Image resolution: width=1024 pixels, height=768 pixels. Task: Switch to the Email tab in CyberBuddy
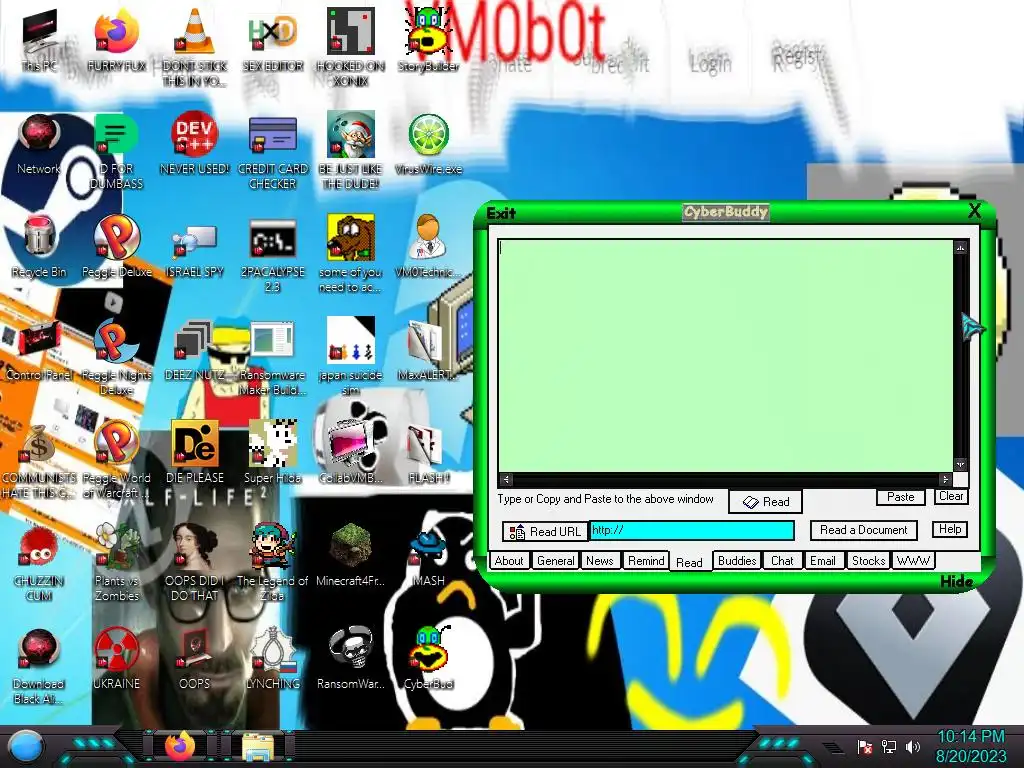coord(822,561)
